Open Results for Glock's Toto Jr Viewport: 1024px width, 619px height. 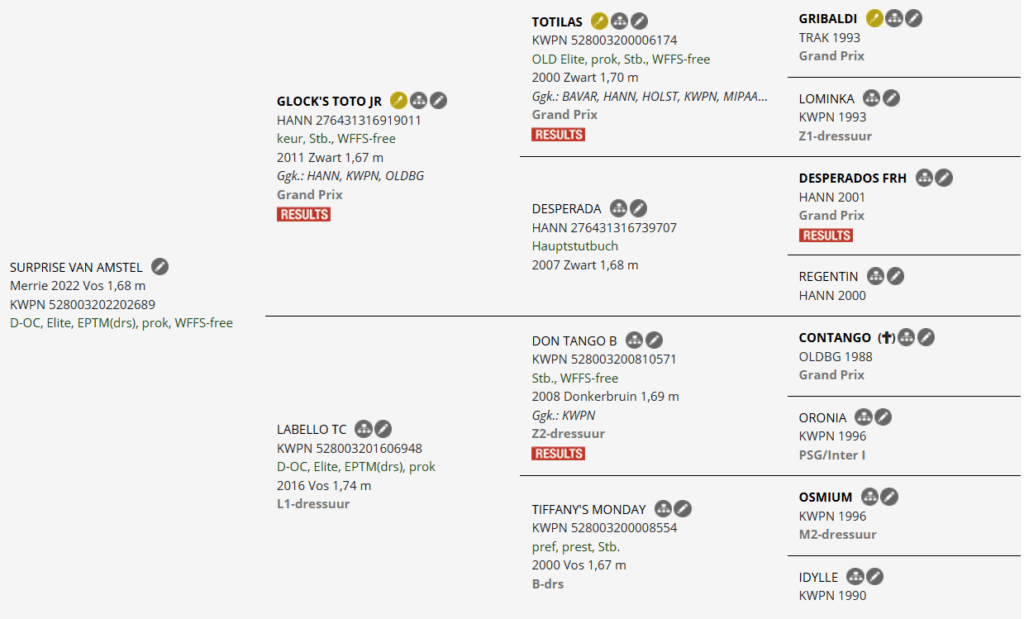tap(303, 214)
